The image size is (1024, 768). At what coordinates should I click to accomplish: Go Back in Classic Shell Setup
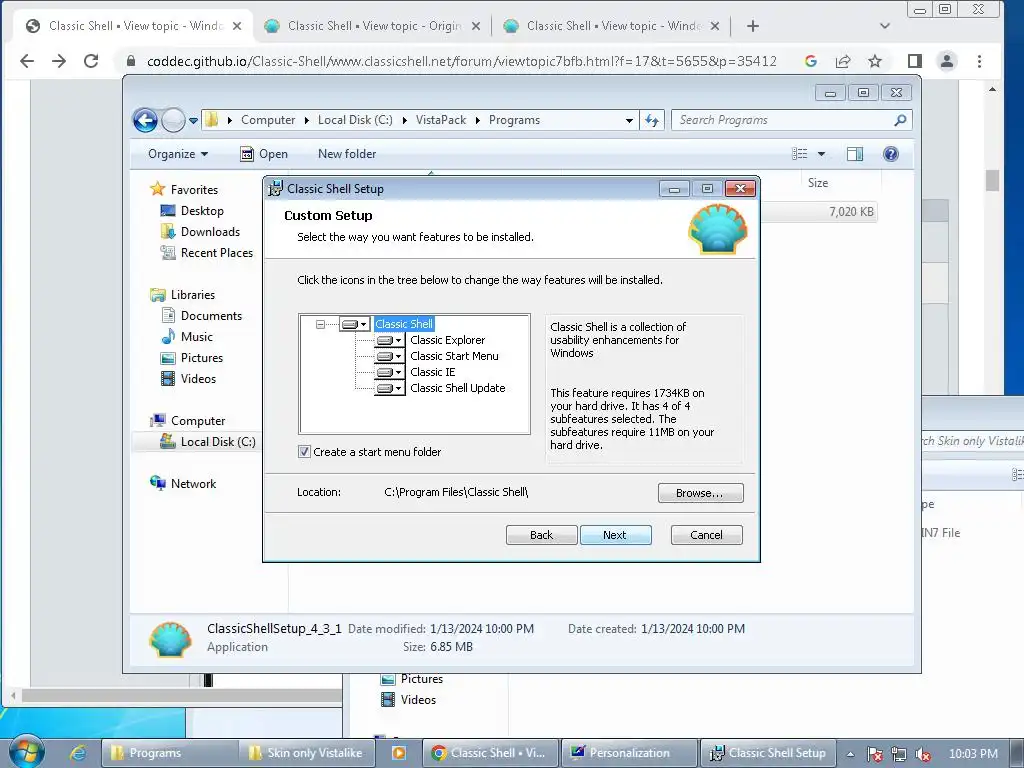tap(541, 535)
